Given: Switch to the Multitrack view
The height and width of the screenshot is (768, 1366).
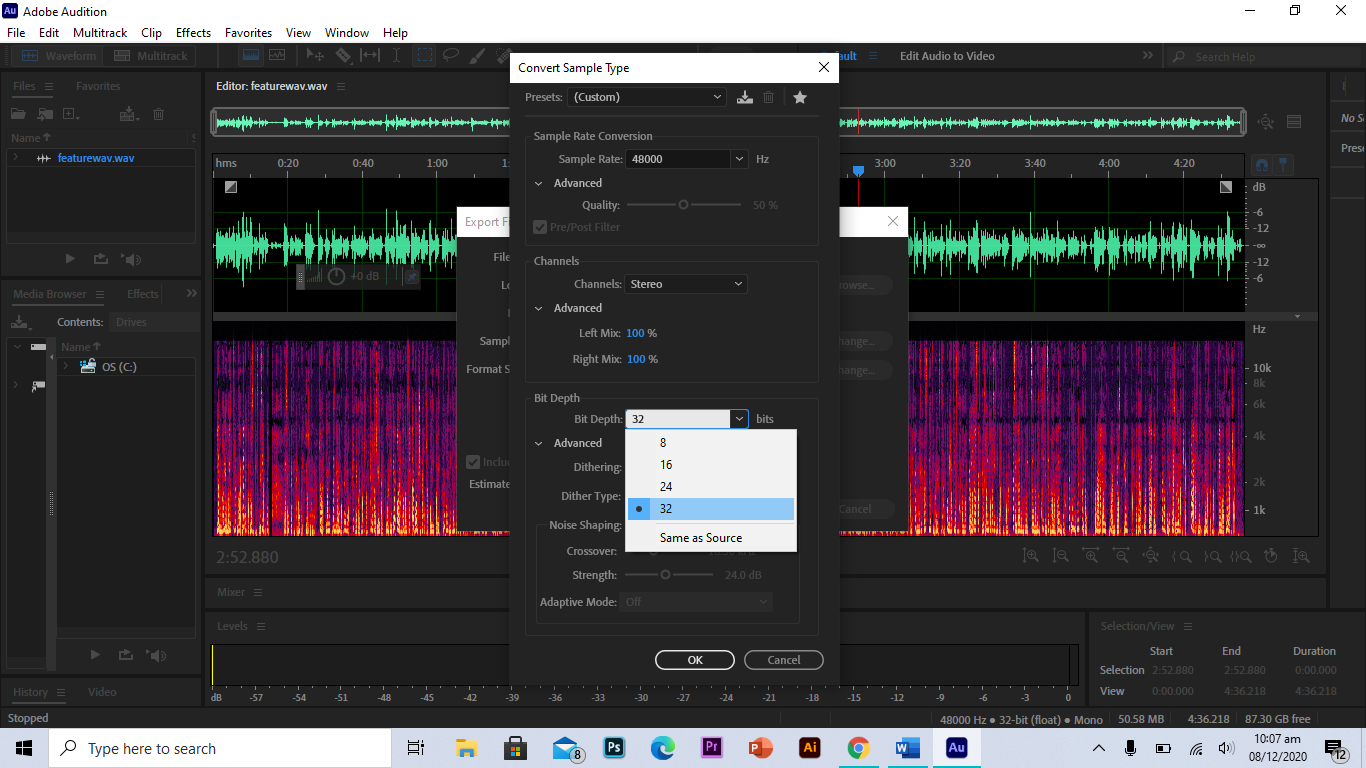Looking at the screenshot, I should [x=150, y=55].
